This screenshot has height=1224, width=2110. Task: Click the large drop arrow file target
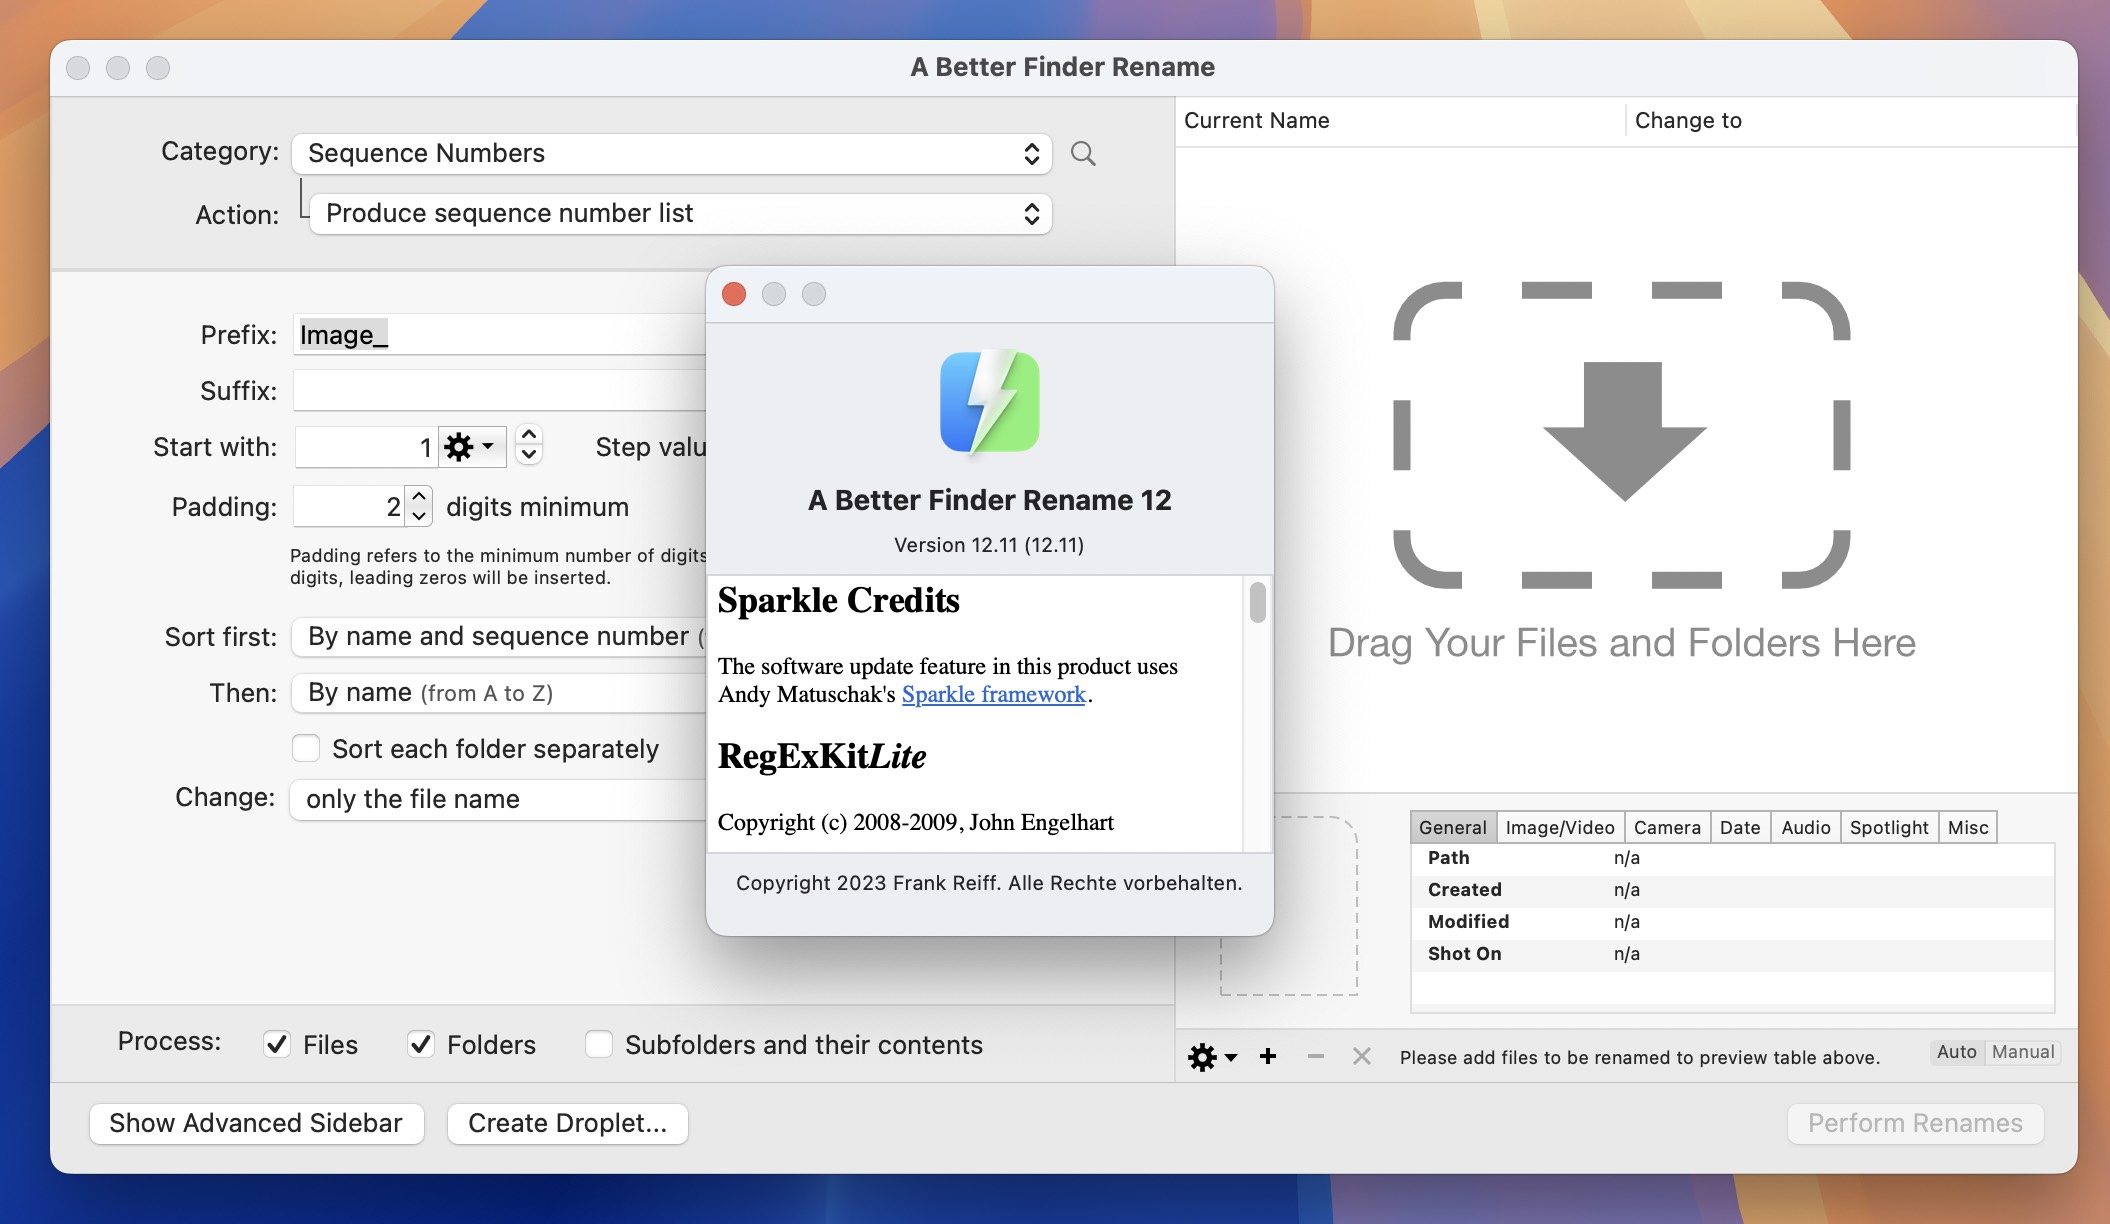pos(1622,435)
